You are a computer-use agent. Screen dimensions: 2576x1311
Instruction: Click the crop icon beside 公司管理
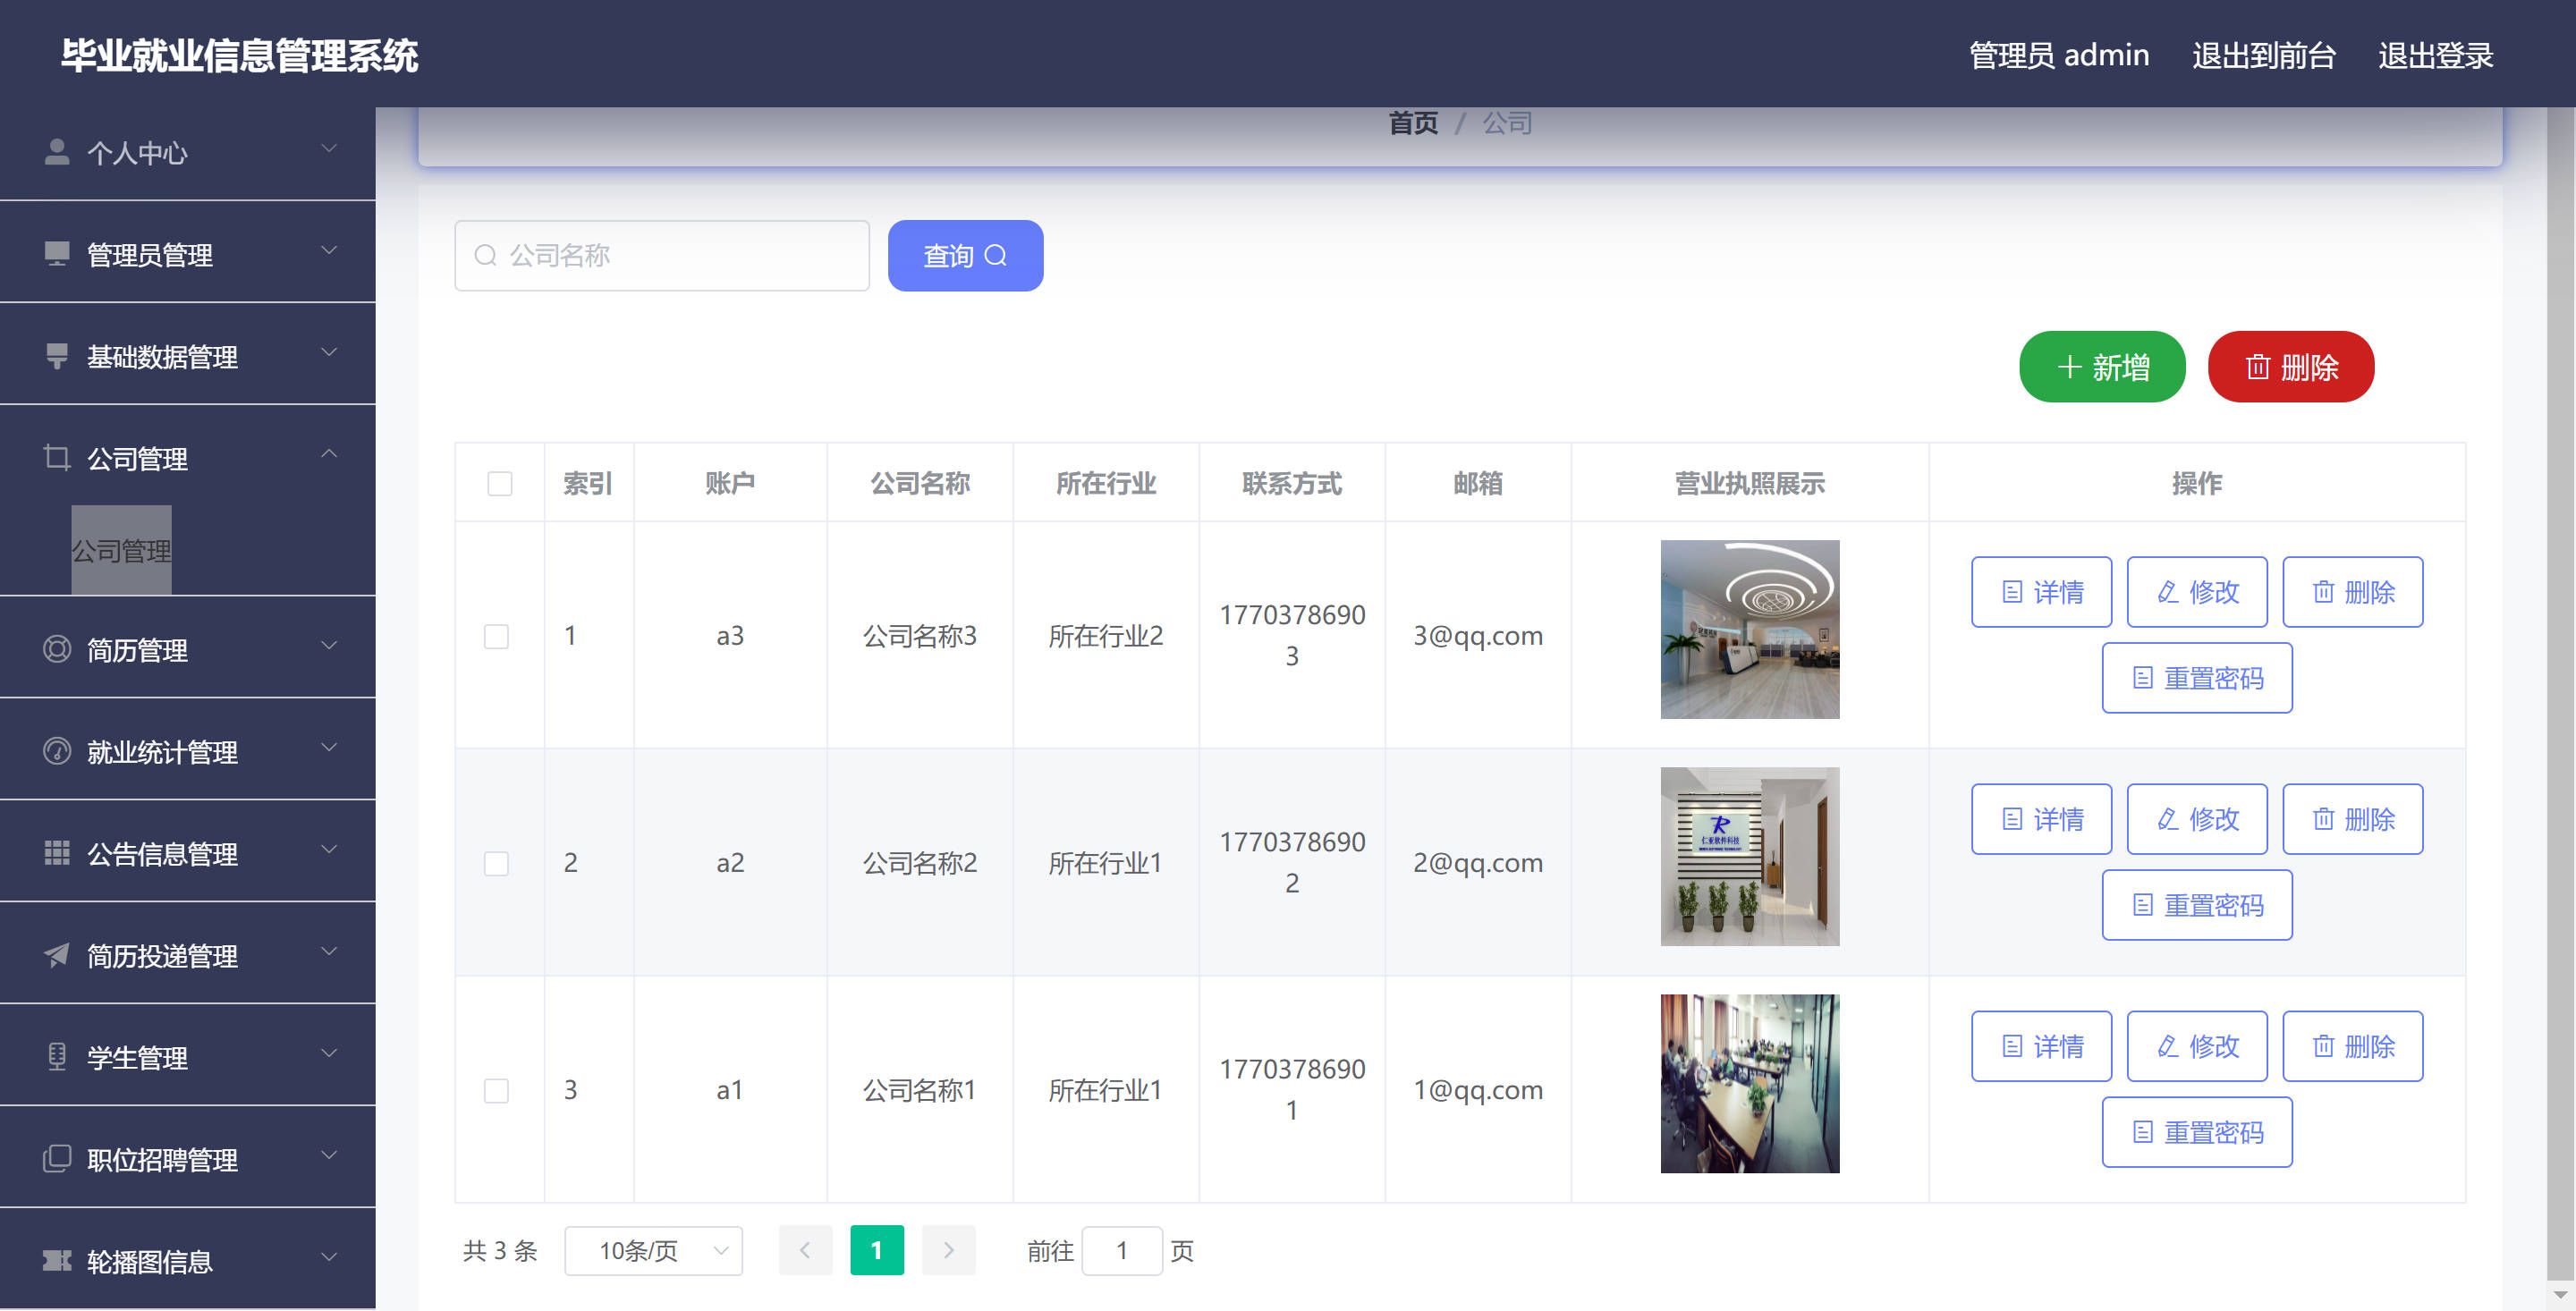(x=57, y=458)
